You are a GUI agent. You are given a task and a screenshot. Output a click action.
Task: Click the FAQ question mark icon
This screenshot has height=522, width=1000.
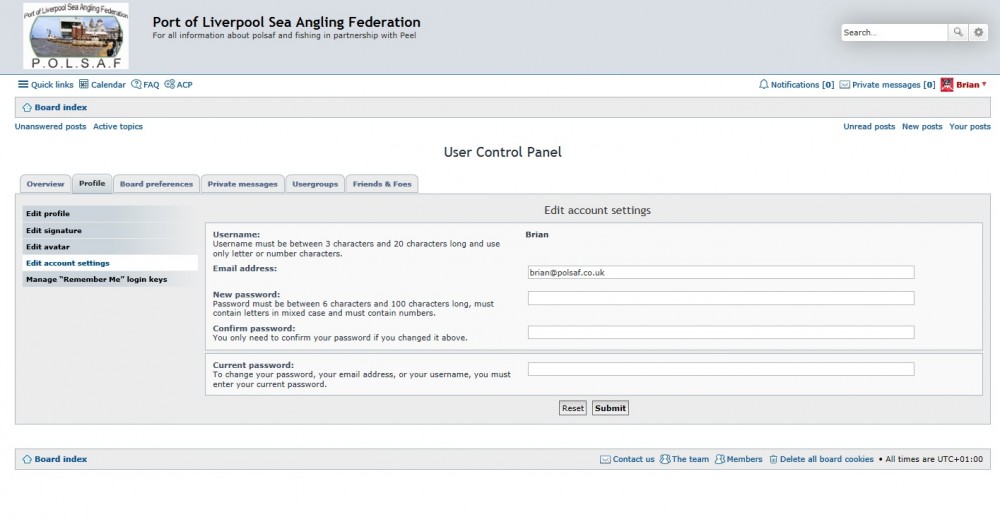(136, 84)
